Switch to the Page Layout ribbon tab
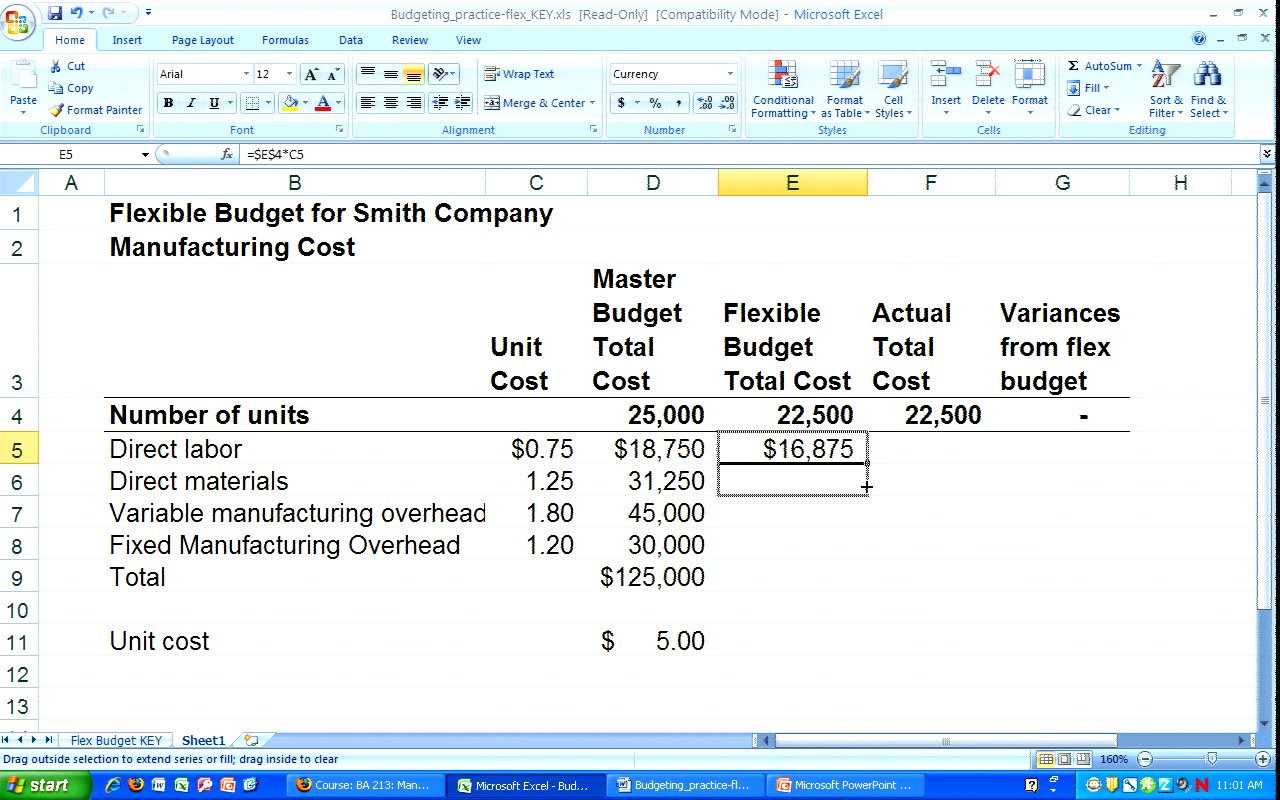1280x800 pixels. point(202,40)
